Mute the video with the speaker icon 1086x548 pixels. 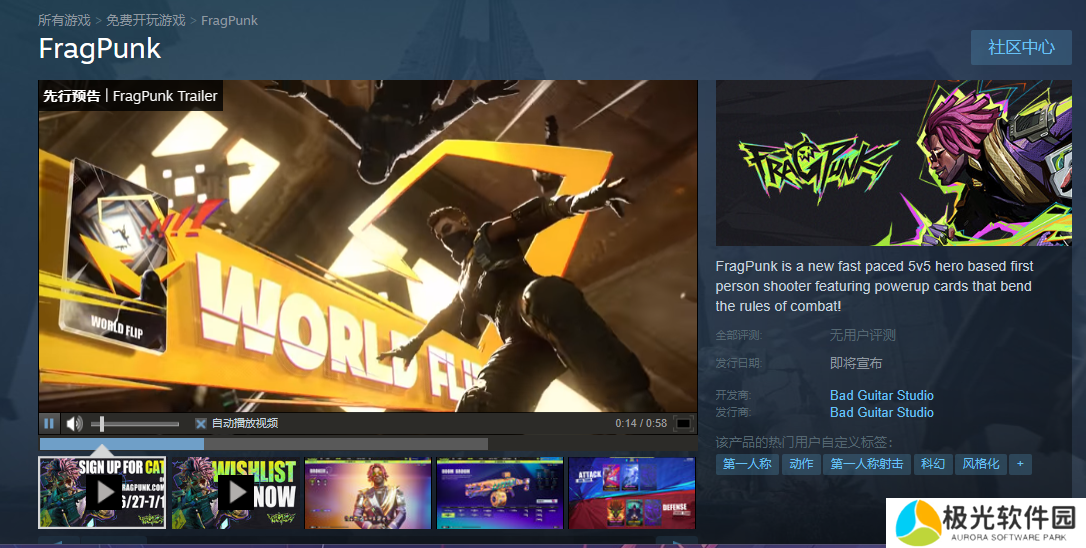[75, 423]
